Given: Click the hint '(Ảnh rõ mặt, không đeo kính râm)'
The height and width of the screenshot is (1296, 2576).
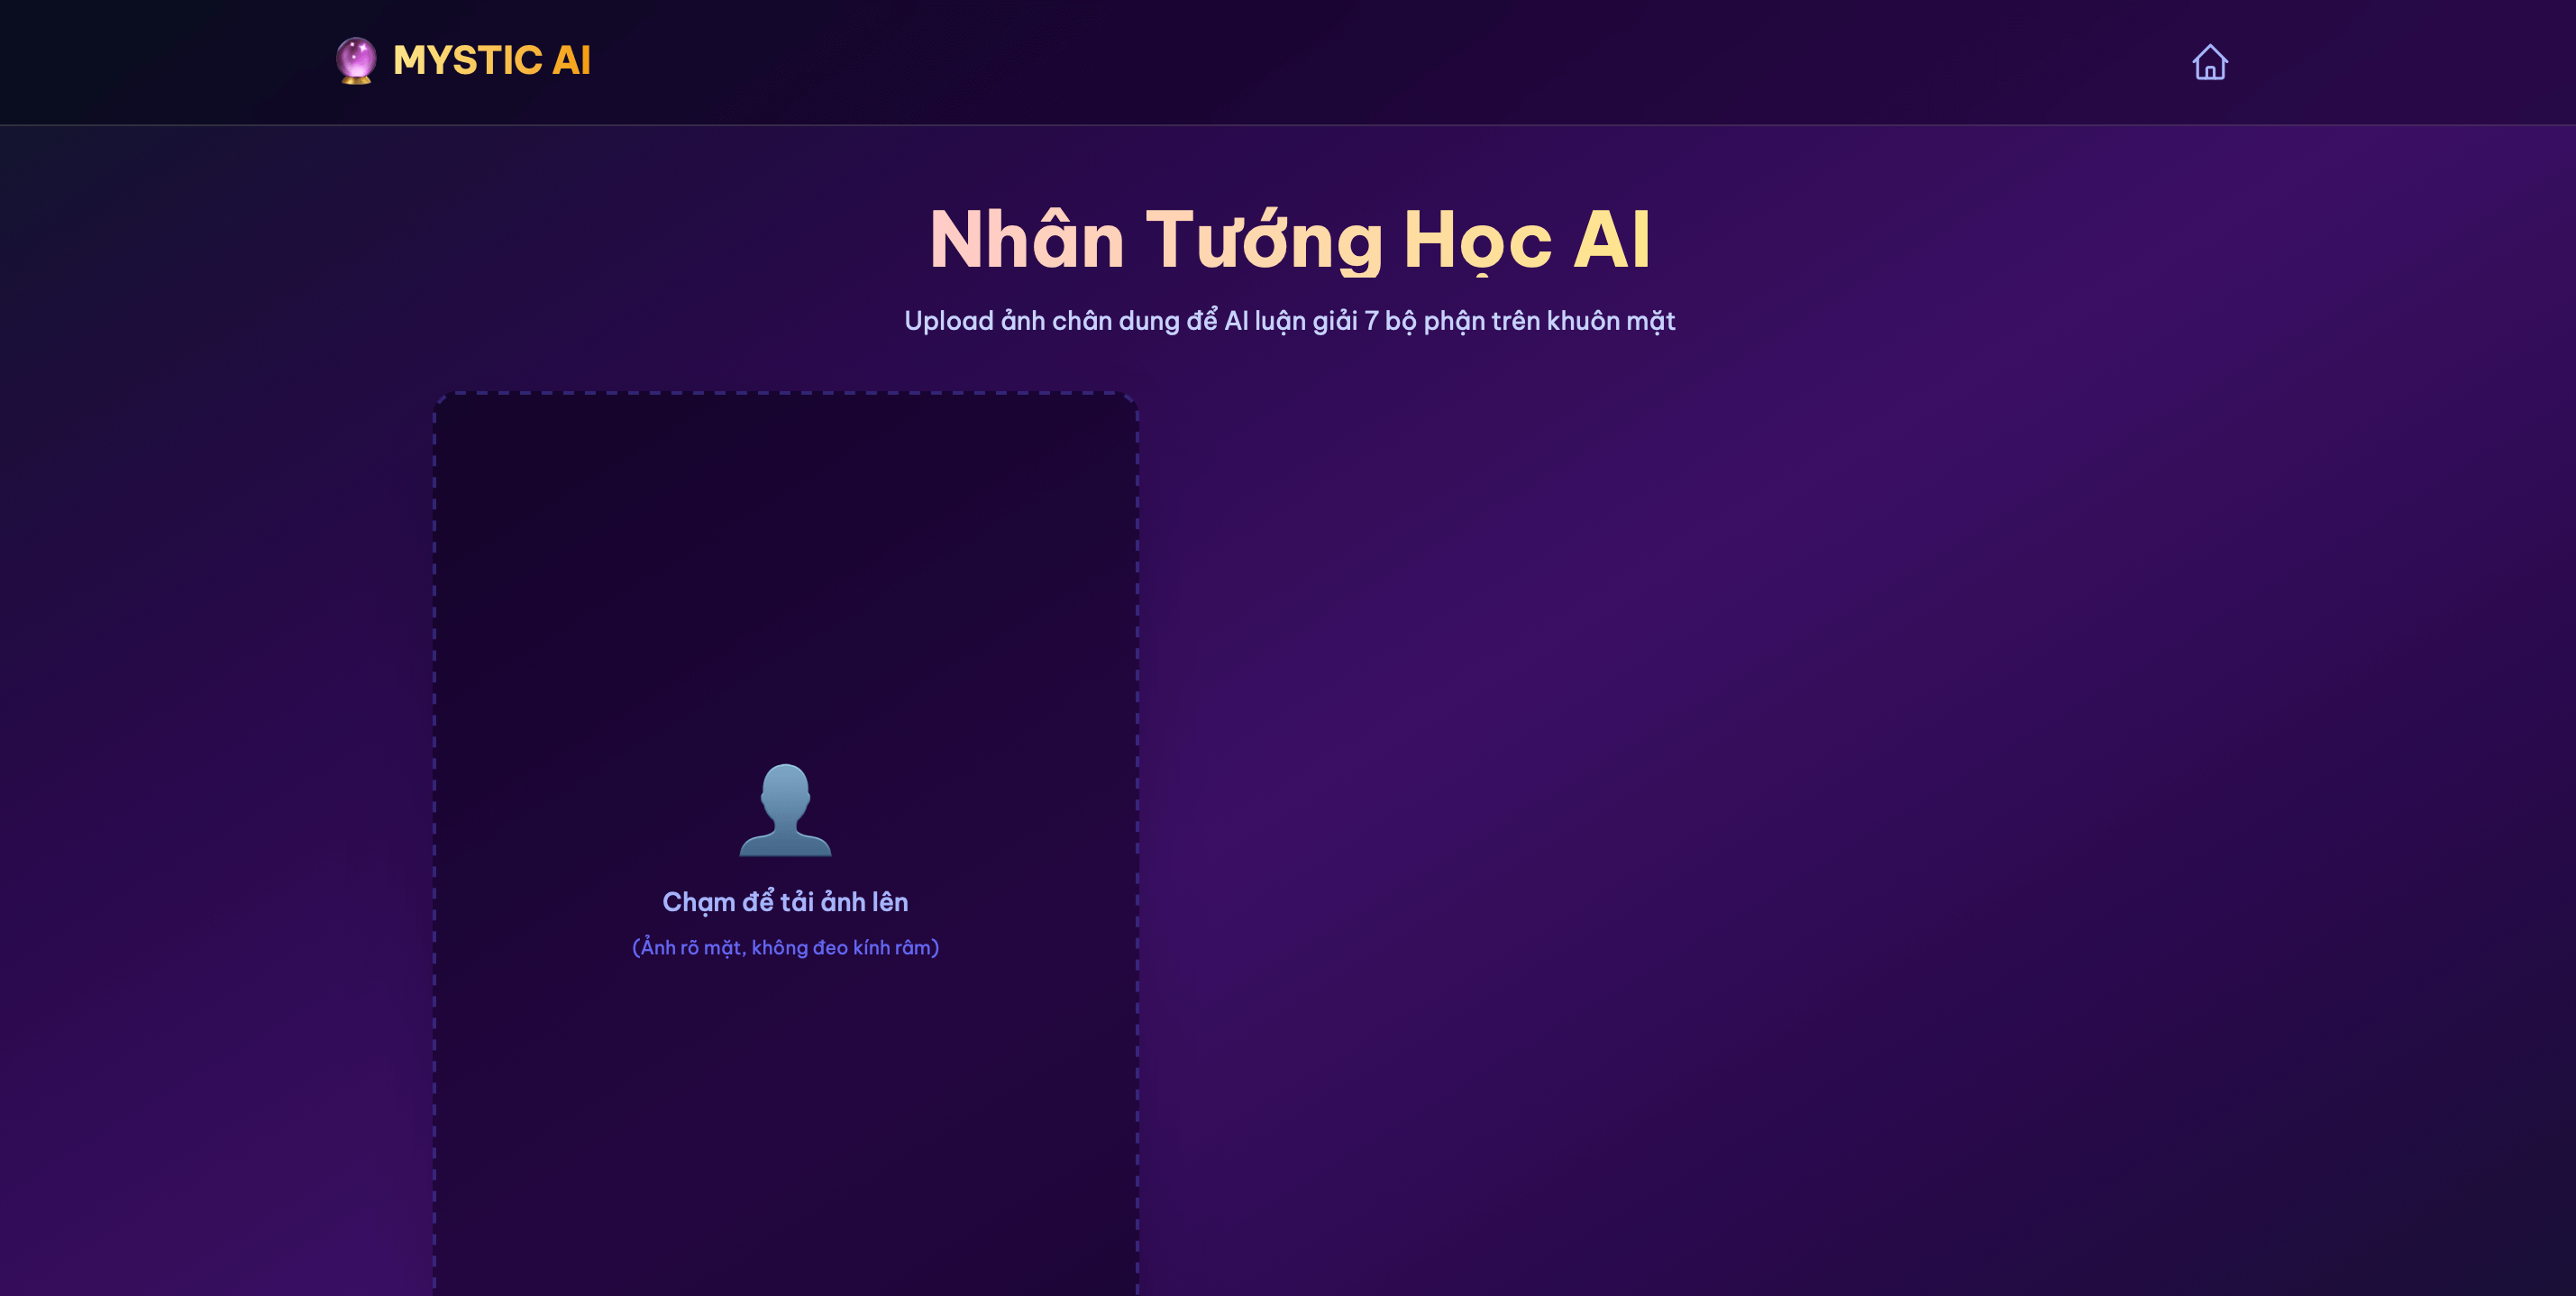Looking at the screenshot, I should [x=785, y=948].
